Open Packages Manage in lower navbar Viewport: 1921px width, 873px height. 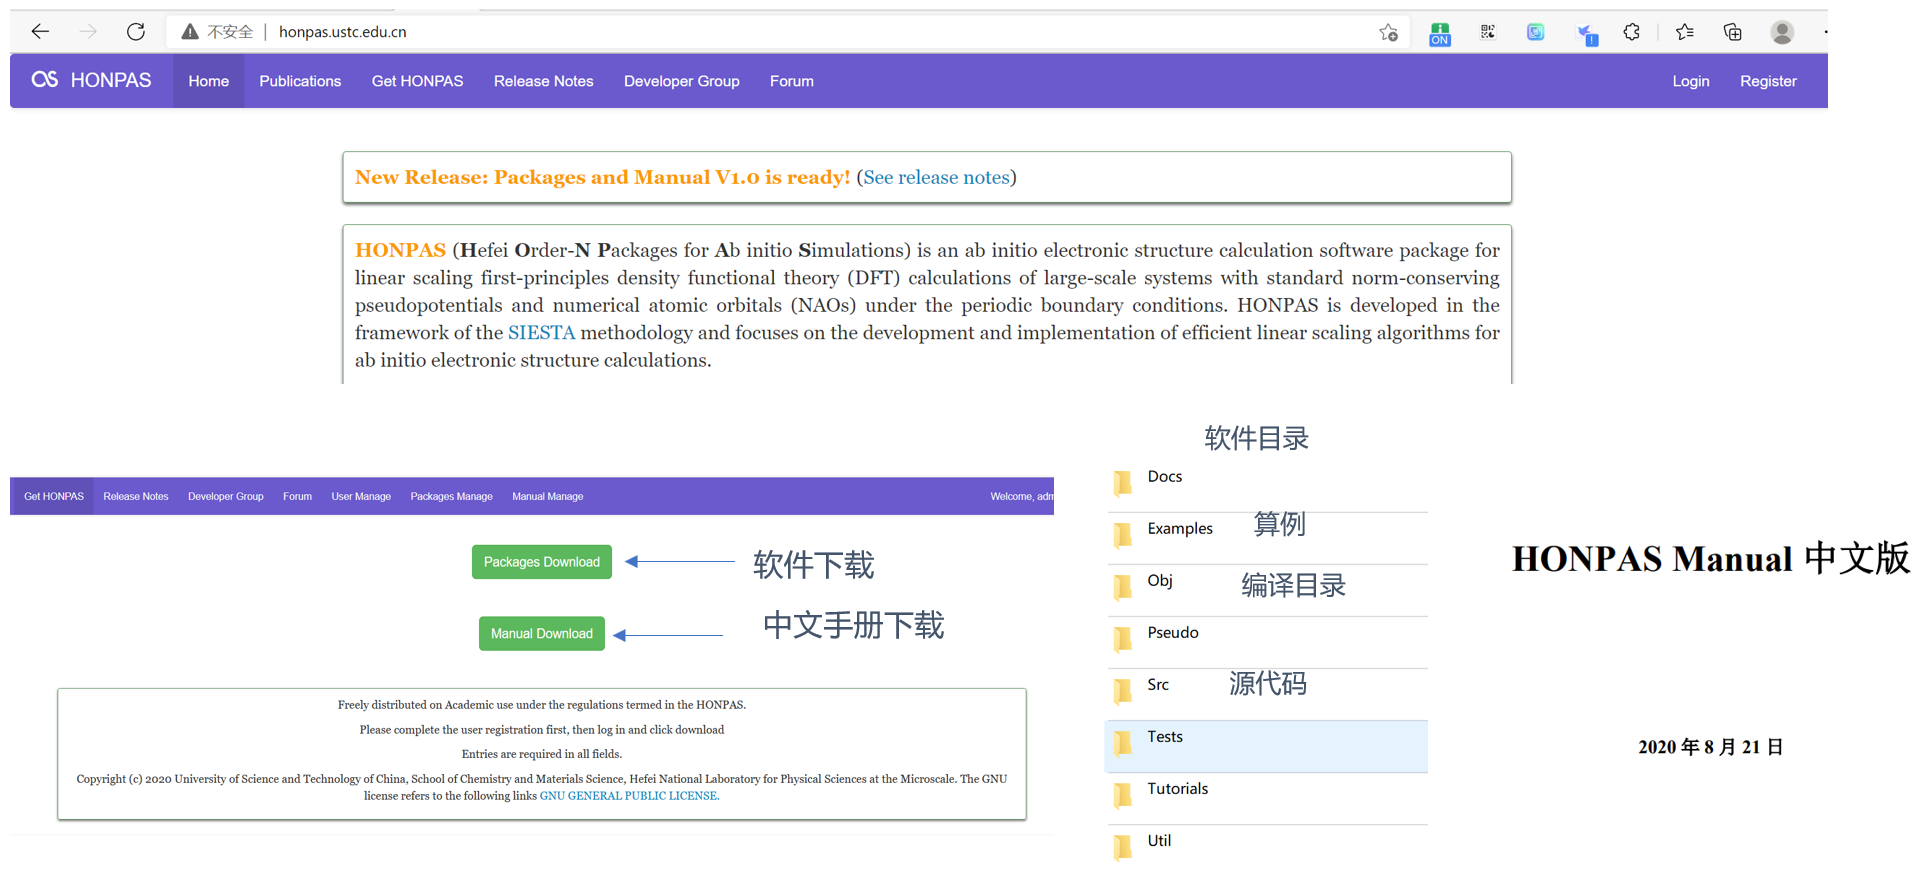(x=451, y=496)
